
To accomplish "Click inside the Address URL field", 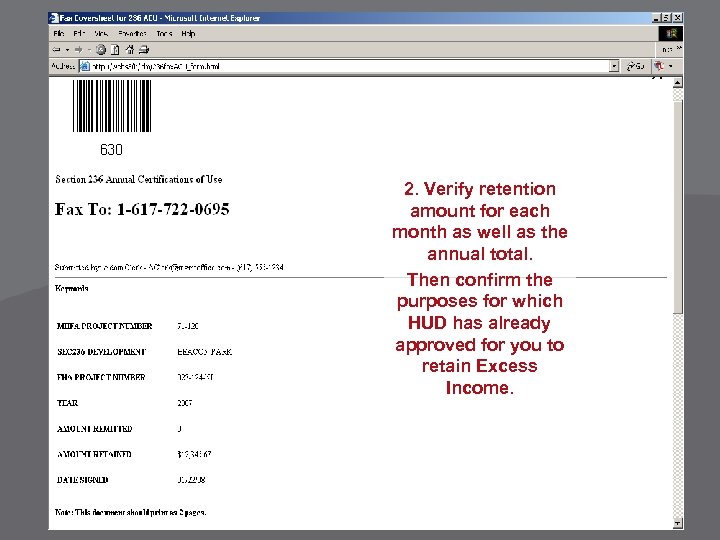I will pos(349,67).
